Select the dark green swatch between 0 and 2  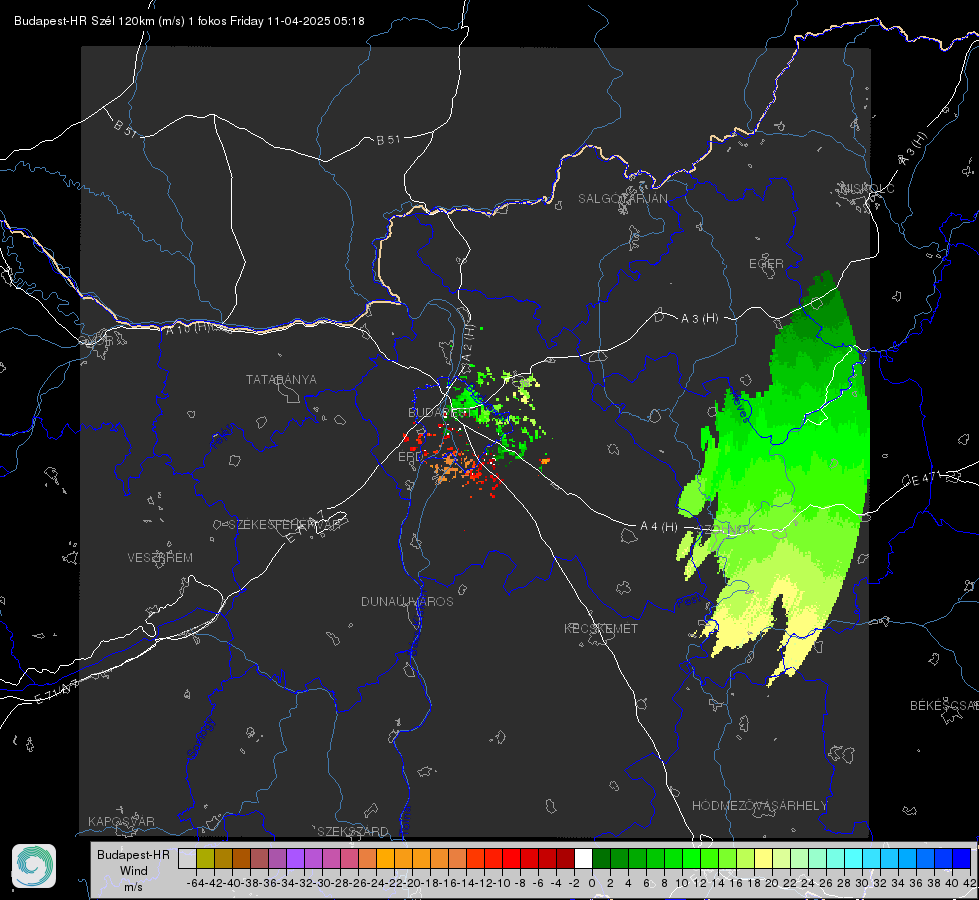tap(601, 858)
